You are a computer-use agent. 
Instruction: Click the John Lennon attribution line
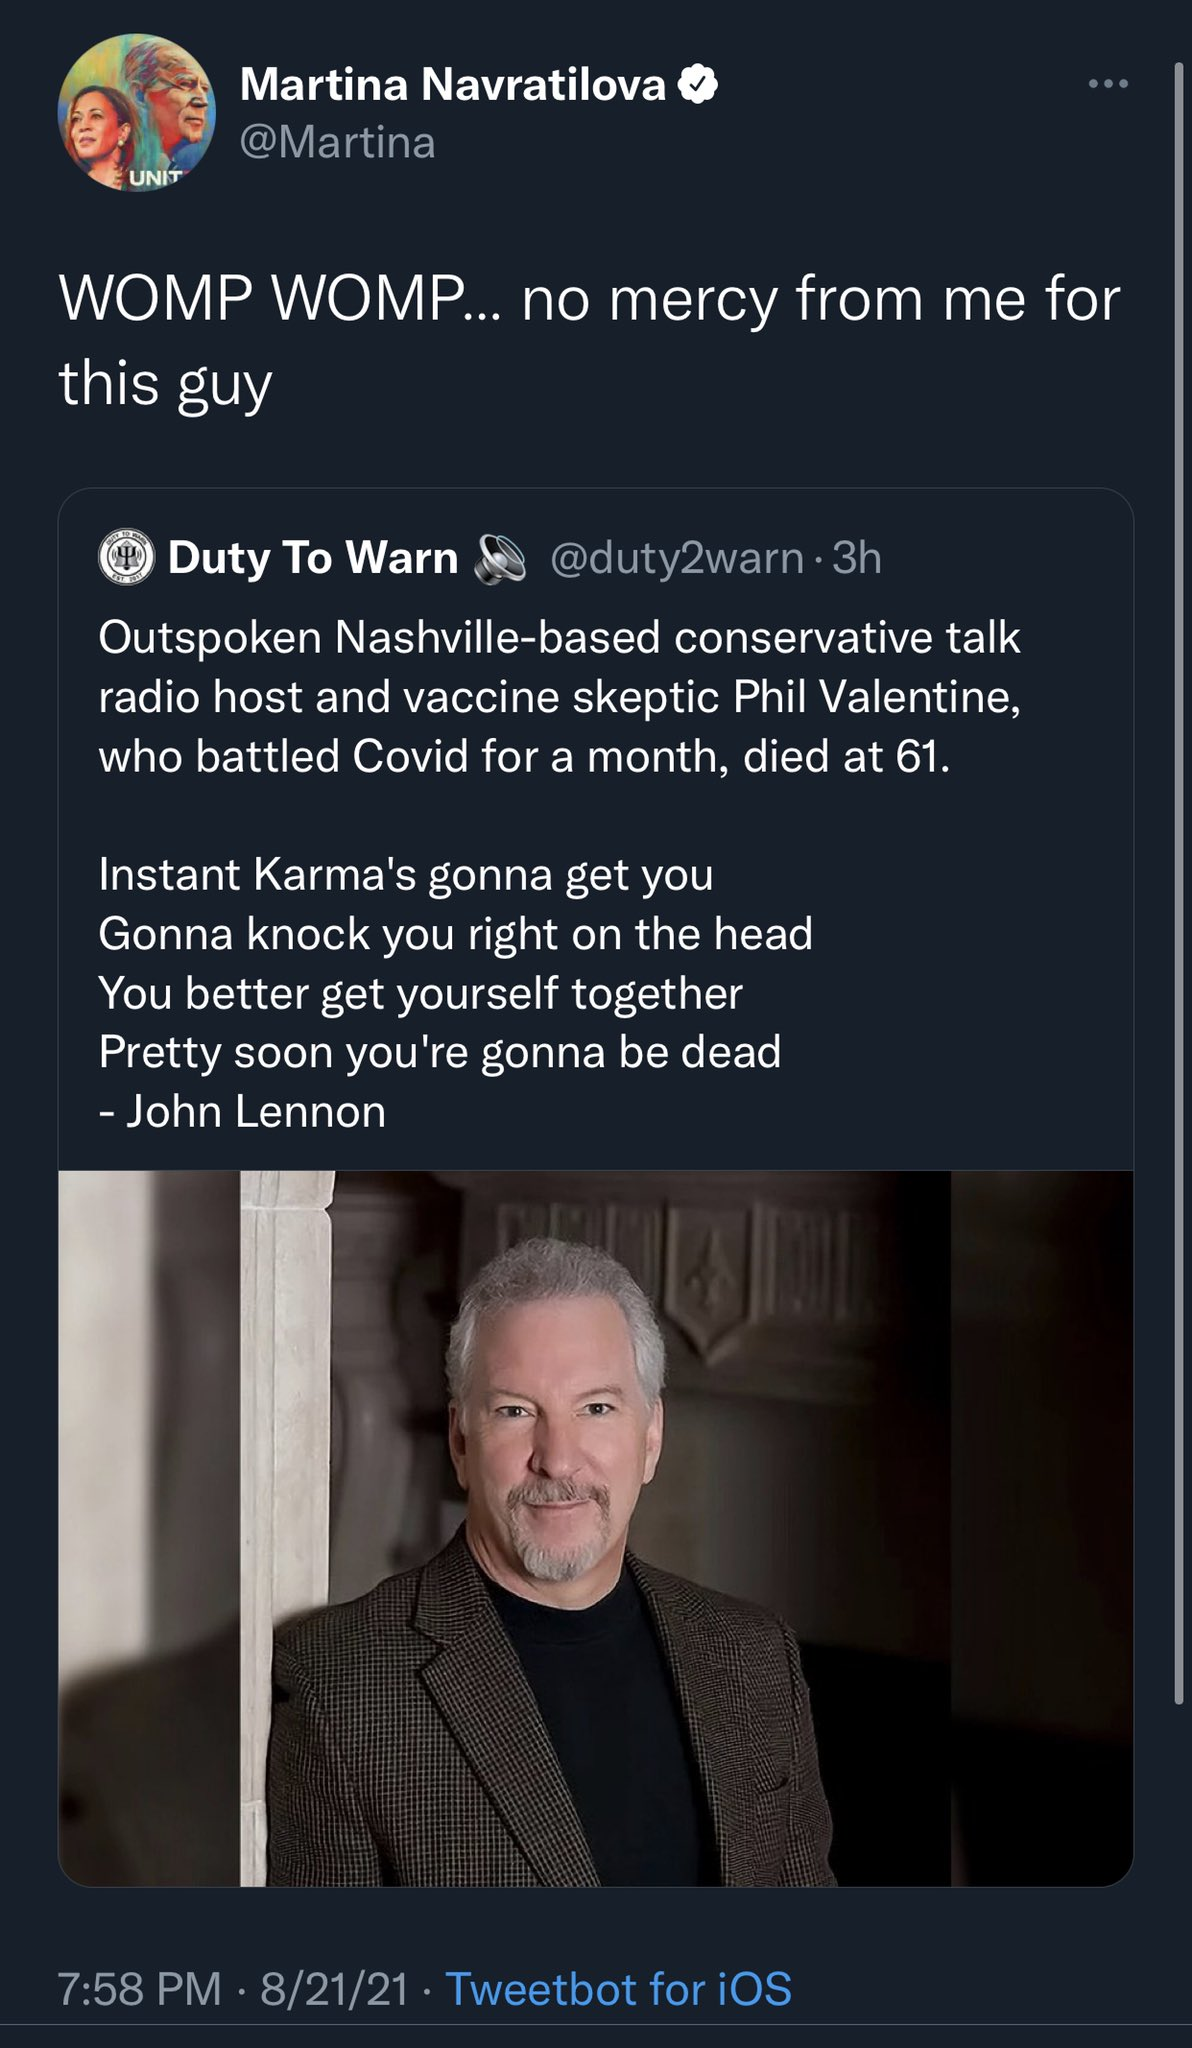coord(242,1111)
